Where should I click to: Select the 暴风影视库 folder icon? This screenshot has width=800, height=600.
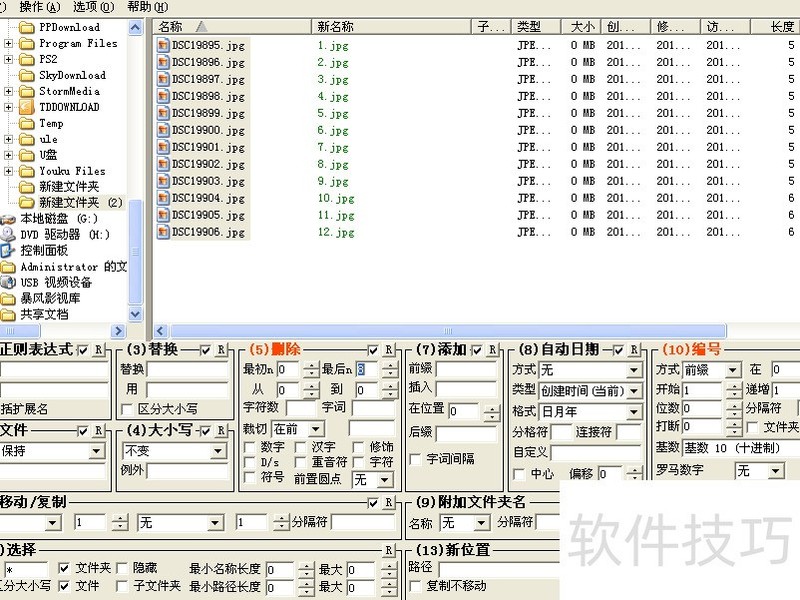9,298
